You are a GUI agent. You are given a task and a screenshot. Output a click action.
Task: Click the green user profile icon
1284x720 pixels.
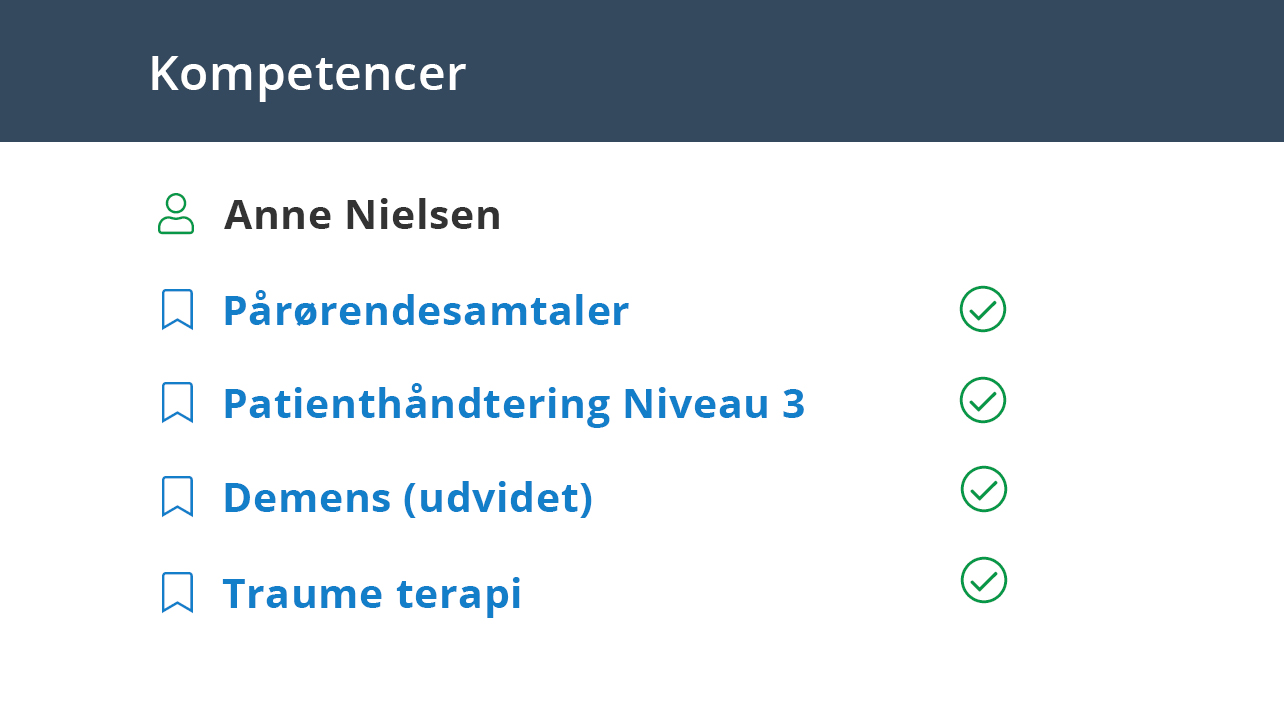[x=176, y=214]
